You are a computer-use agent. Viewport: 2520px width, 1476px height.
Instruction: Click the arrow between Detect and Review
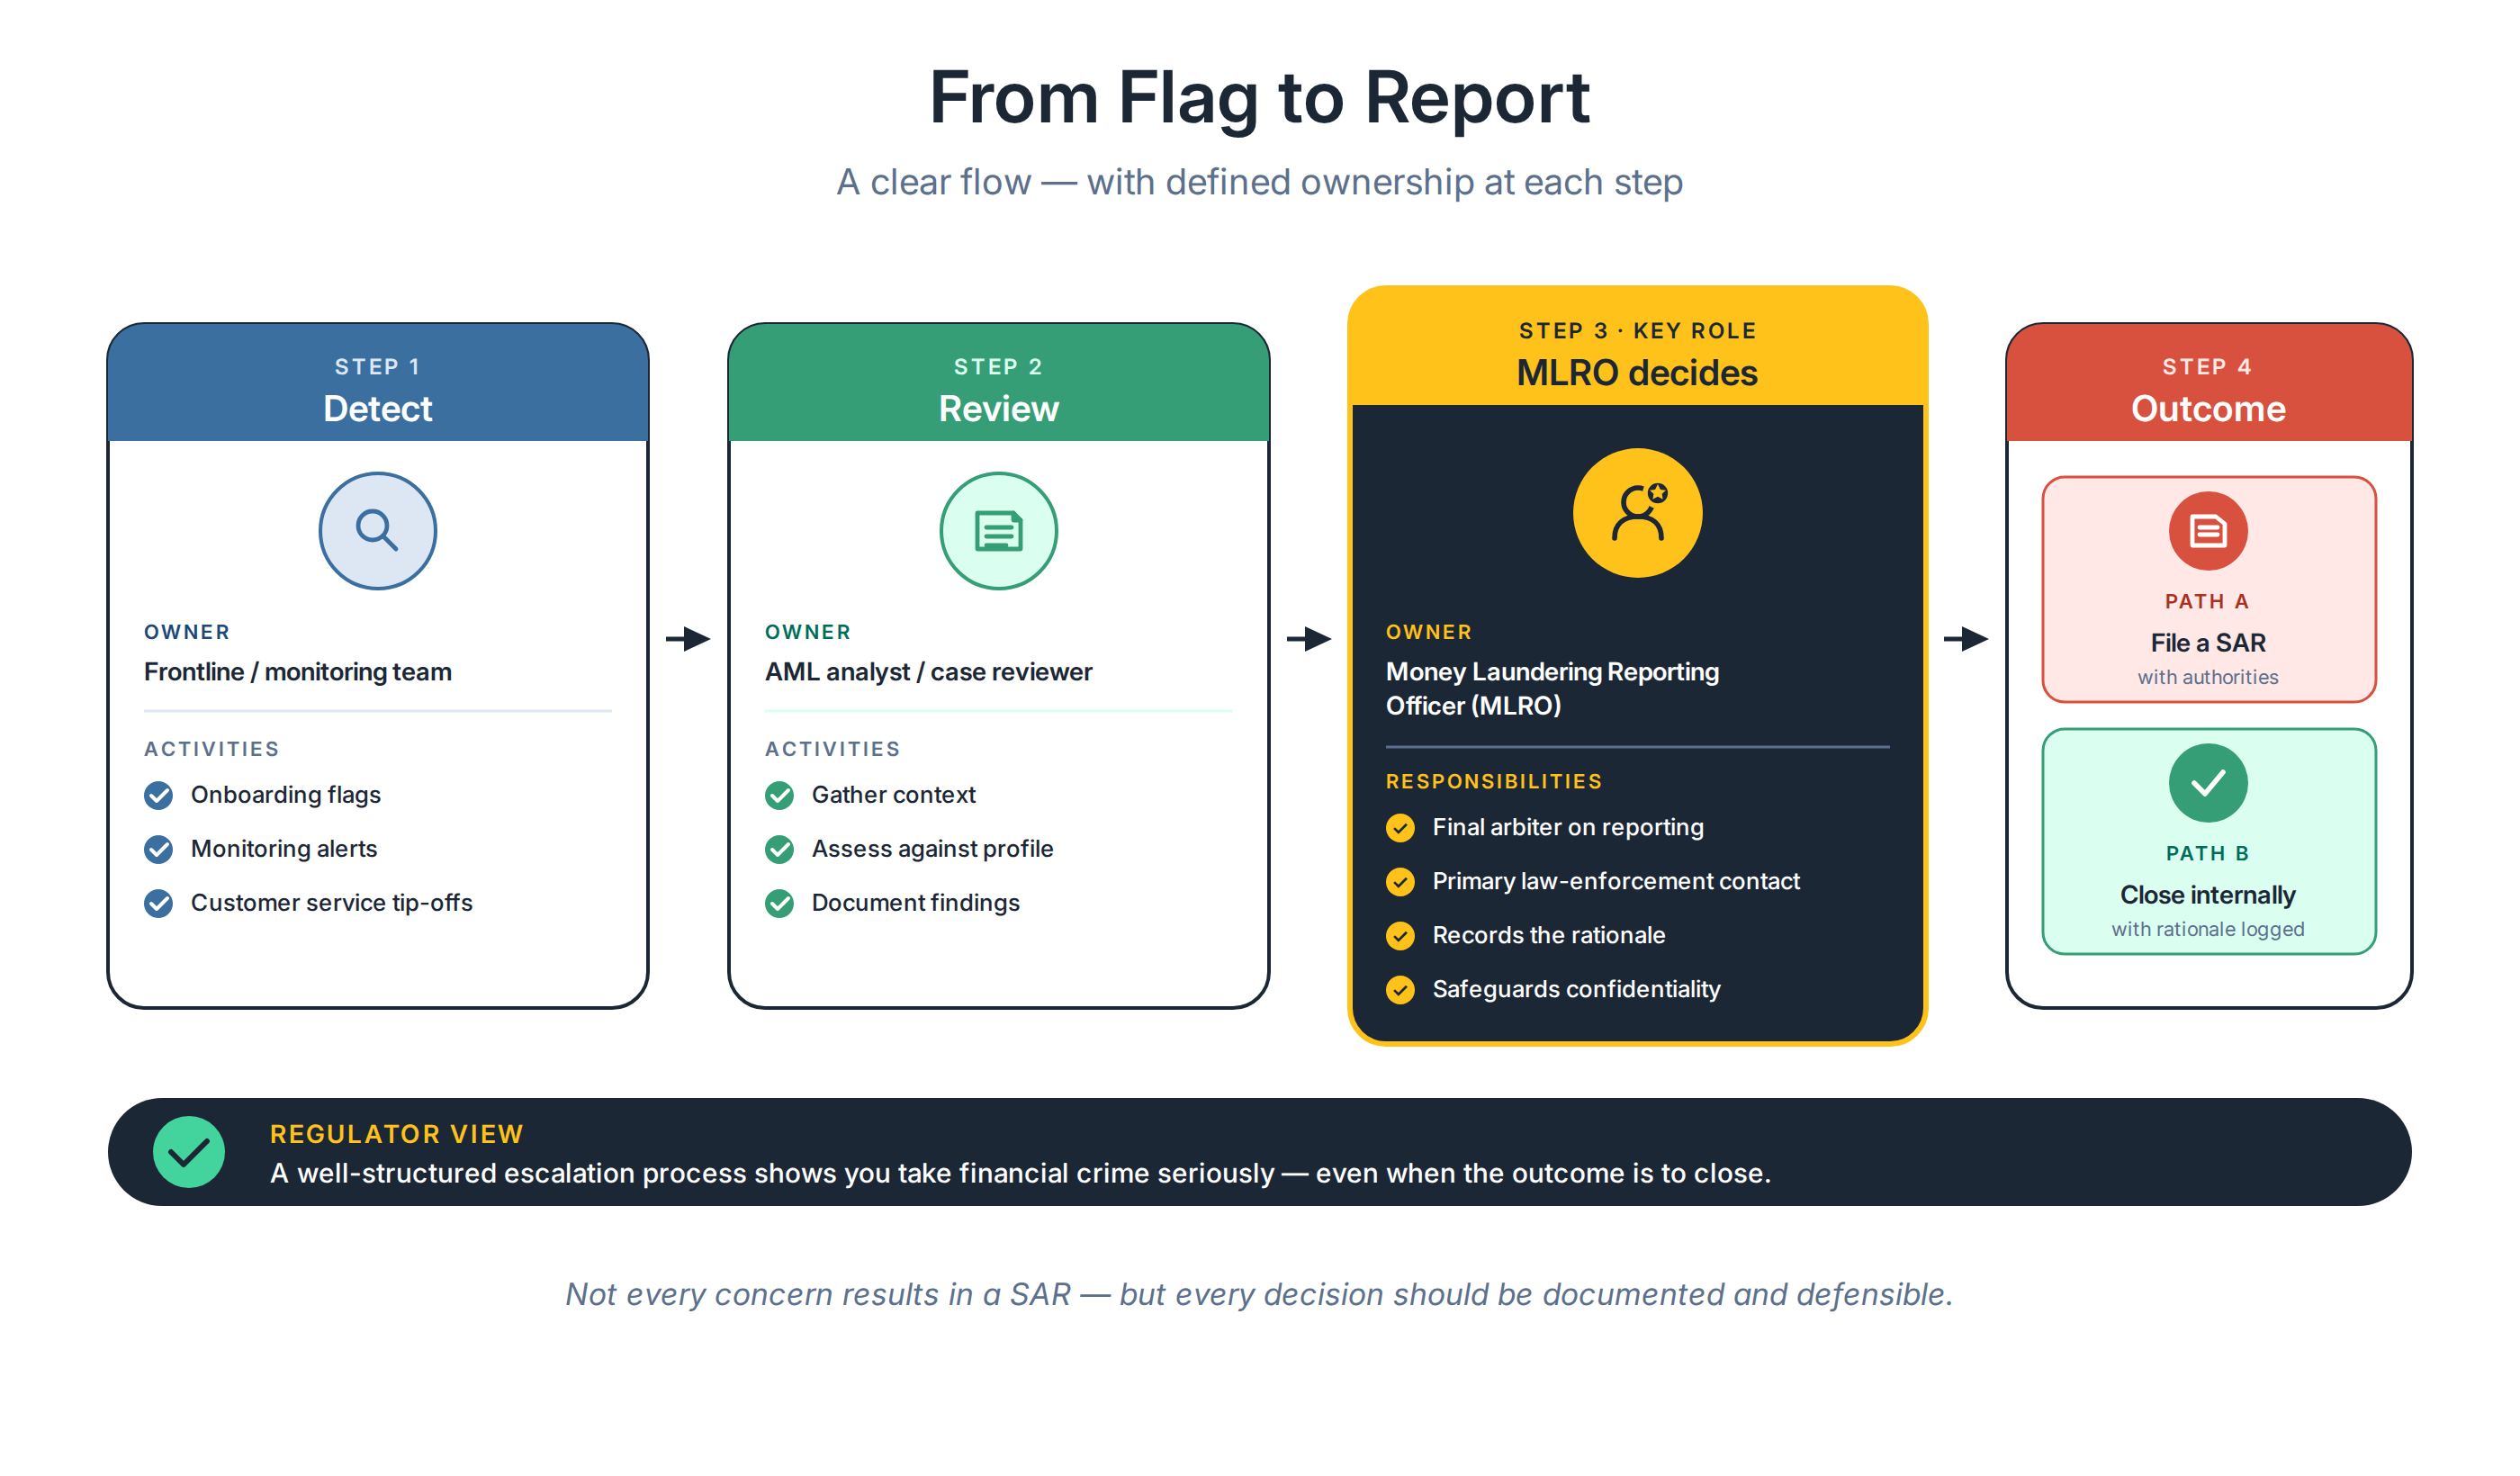(688, 638)
